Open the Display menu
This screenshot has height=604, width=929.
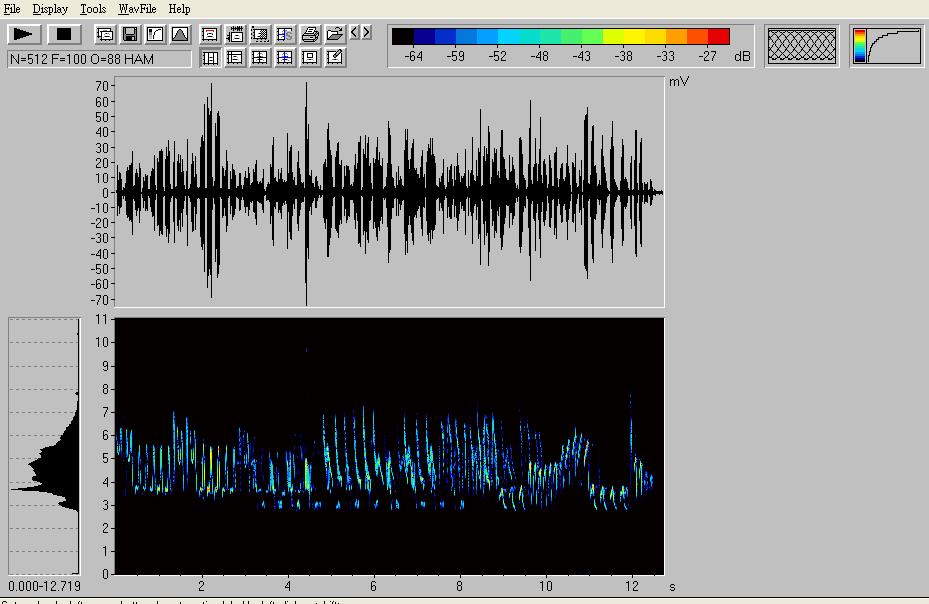pos(50,9)
